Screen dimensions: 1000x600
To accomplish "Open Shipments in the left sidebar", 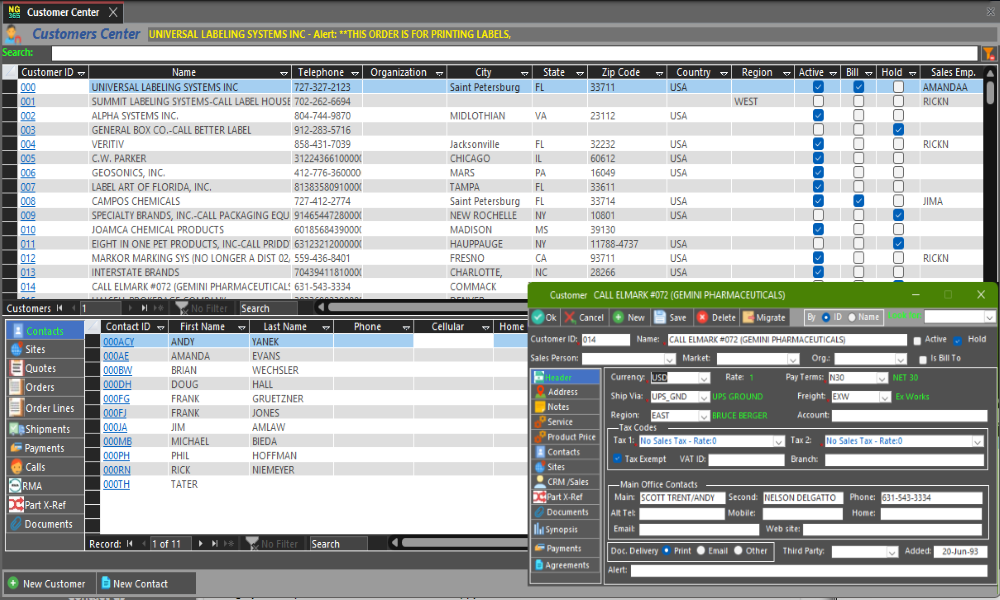I will tap(45, 429).
